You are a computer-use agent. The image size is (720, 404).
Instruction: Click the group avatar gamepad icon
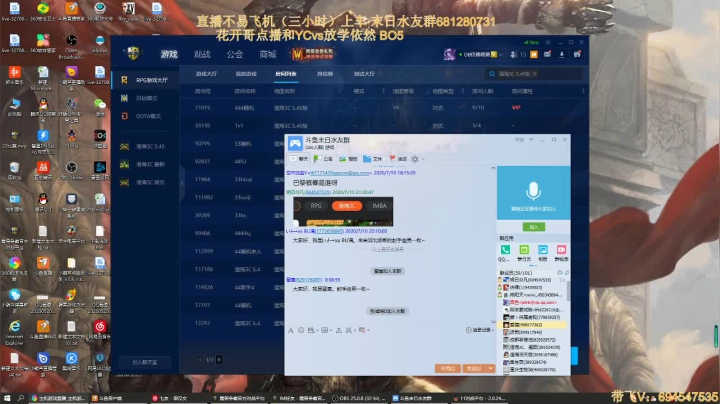point(295,144)
